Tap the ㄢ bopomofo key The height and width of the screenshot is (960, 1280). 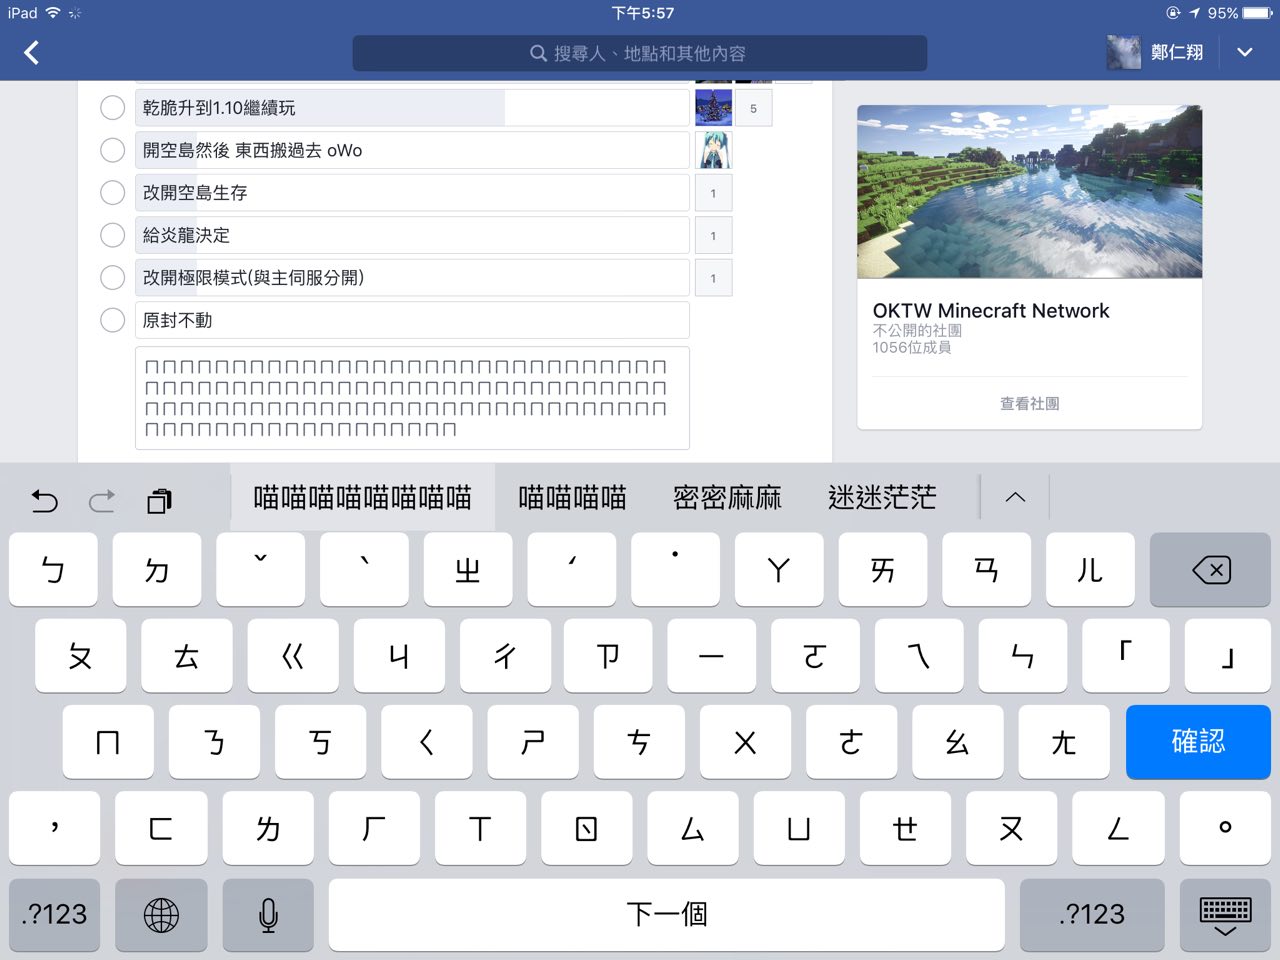coord(986,570)
